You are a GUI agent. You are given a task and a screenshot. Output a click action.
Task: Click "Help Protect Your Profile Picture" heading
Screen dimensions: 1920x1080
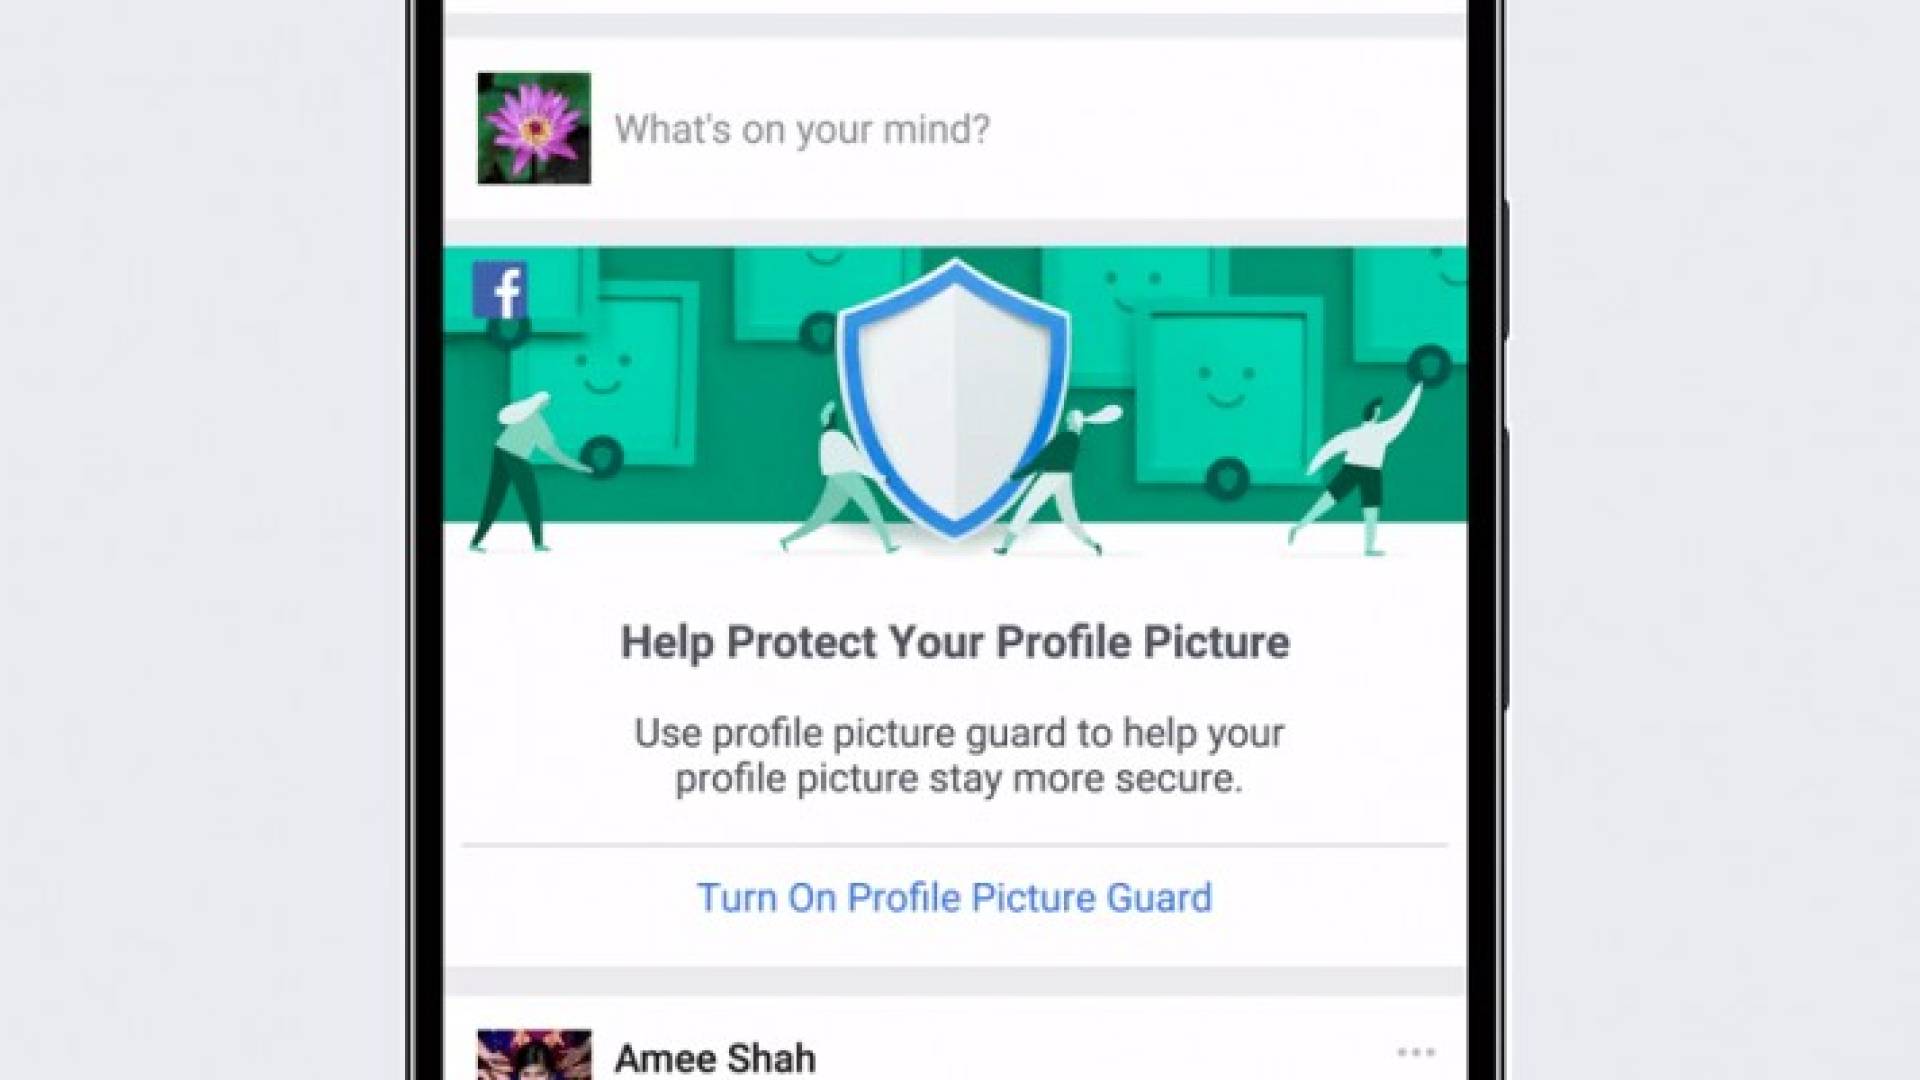tap(955, 642)
